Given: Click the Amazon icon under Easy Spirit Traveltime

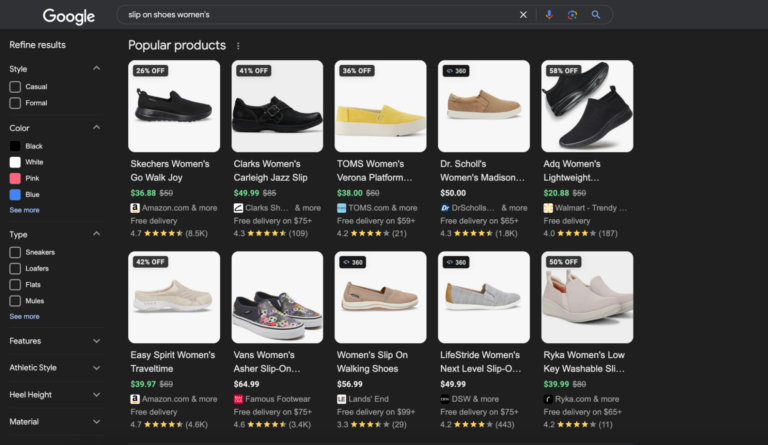Looking at the screenshot, I should [x=135, y=399].
